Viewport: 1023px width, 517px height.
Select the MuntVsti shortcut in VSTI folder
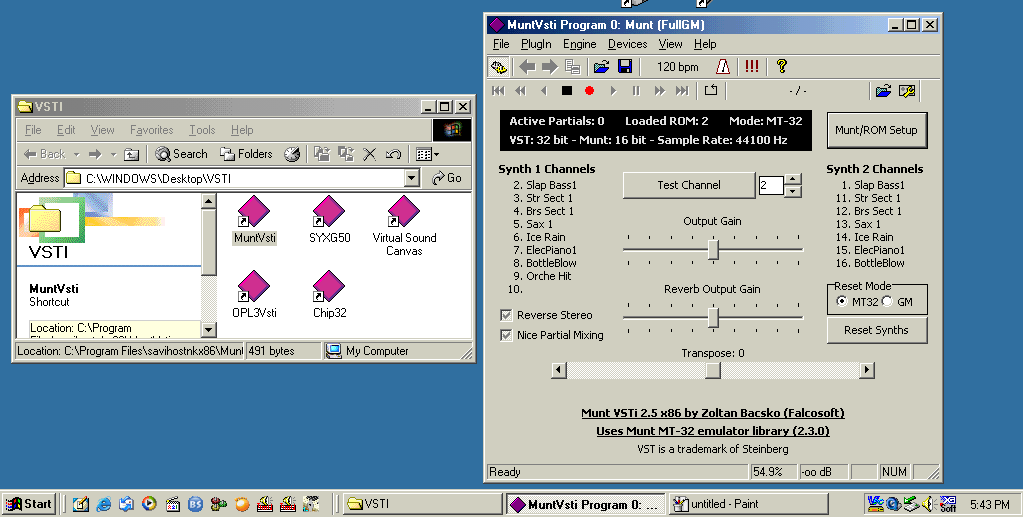(254, 220)
